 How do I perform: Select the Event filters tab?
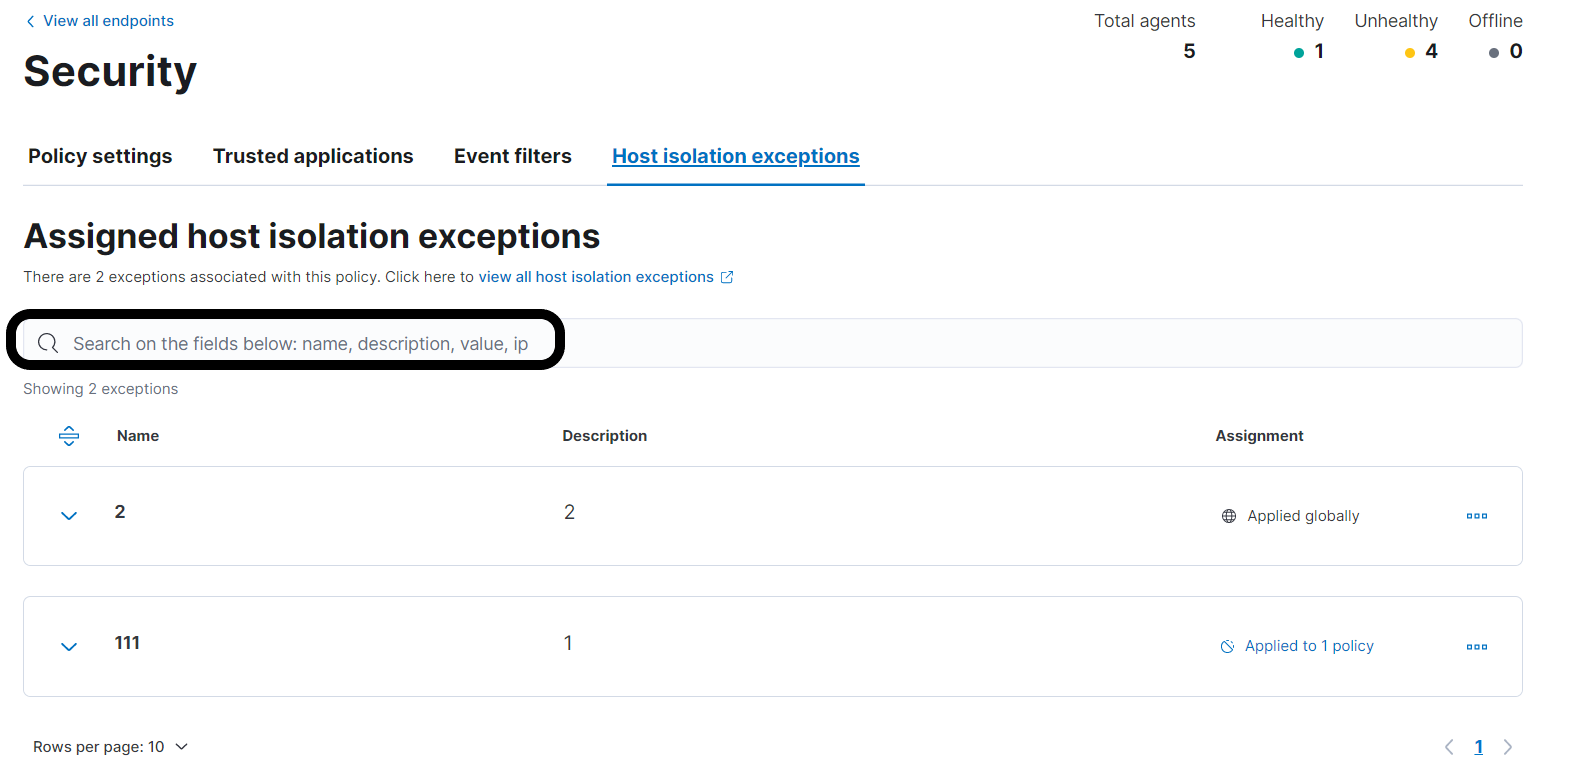(x=513, y=156)
